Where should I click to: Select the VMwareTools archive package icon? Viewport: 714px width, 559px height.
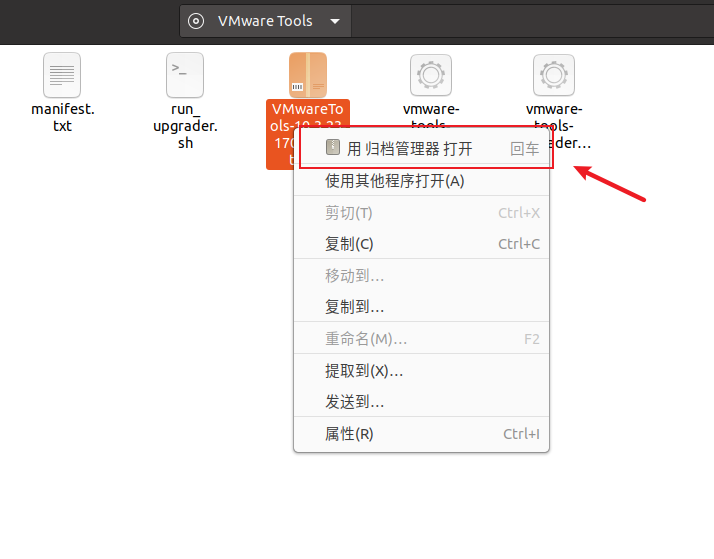[308, 75]
